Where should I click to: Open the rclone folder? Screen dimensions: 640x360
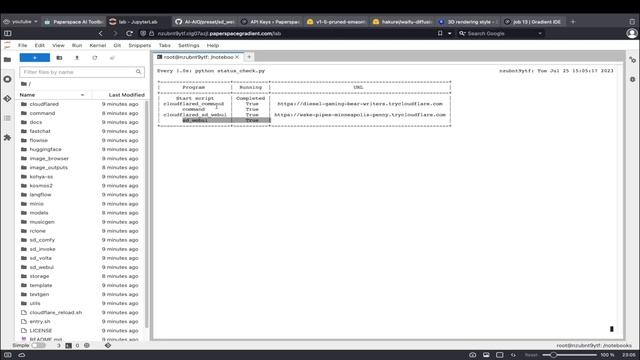coord(38,231)
